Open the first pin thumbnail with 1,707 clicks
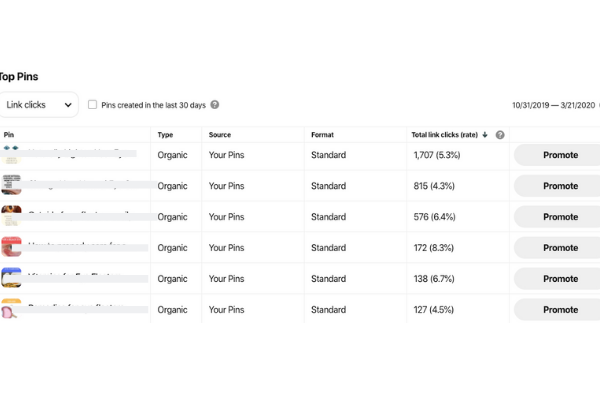Viewport: 600px width, 400px height. 12,155
